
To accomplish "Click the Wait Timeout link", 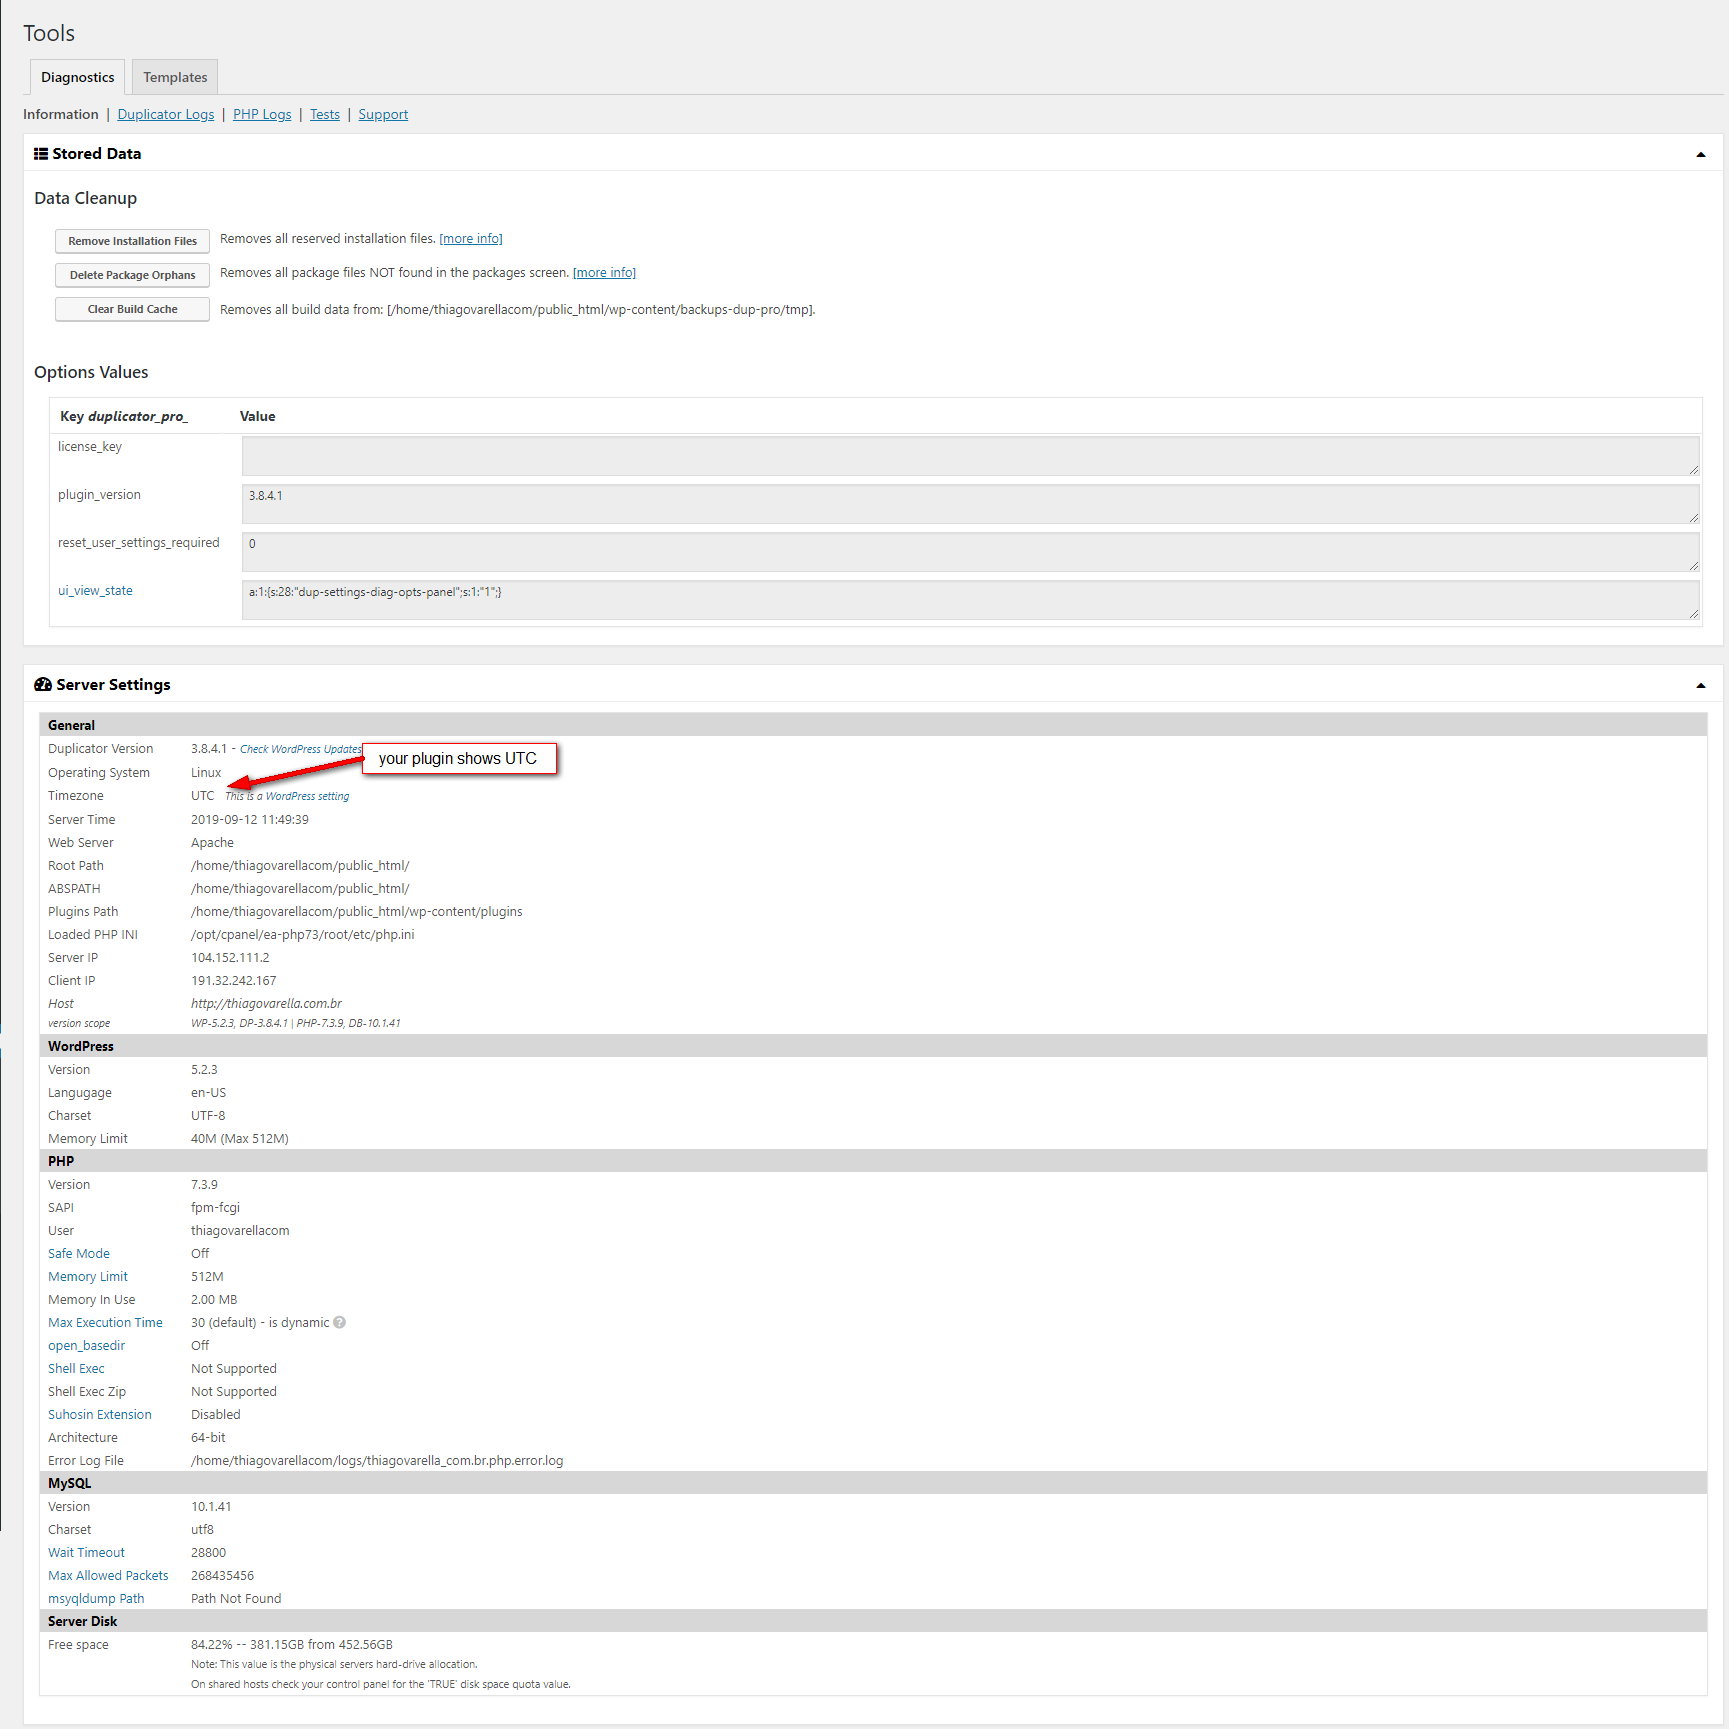I will [87, 1553].
